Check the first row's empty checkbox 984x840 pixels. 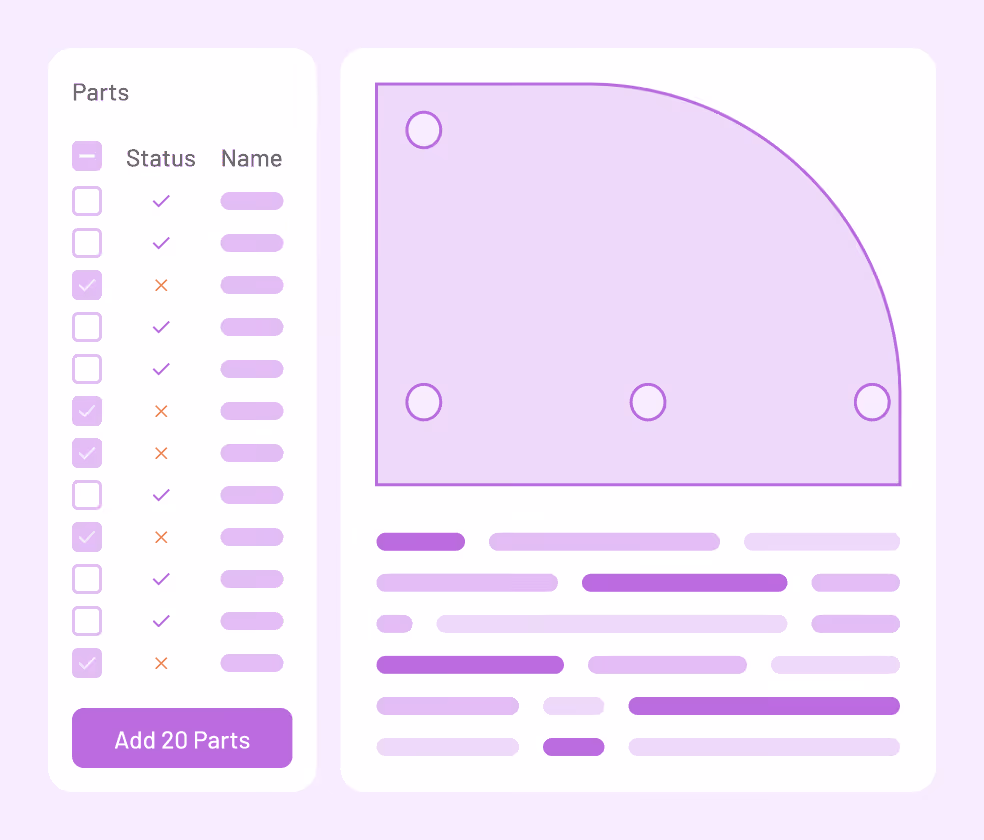point(87,201)
